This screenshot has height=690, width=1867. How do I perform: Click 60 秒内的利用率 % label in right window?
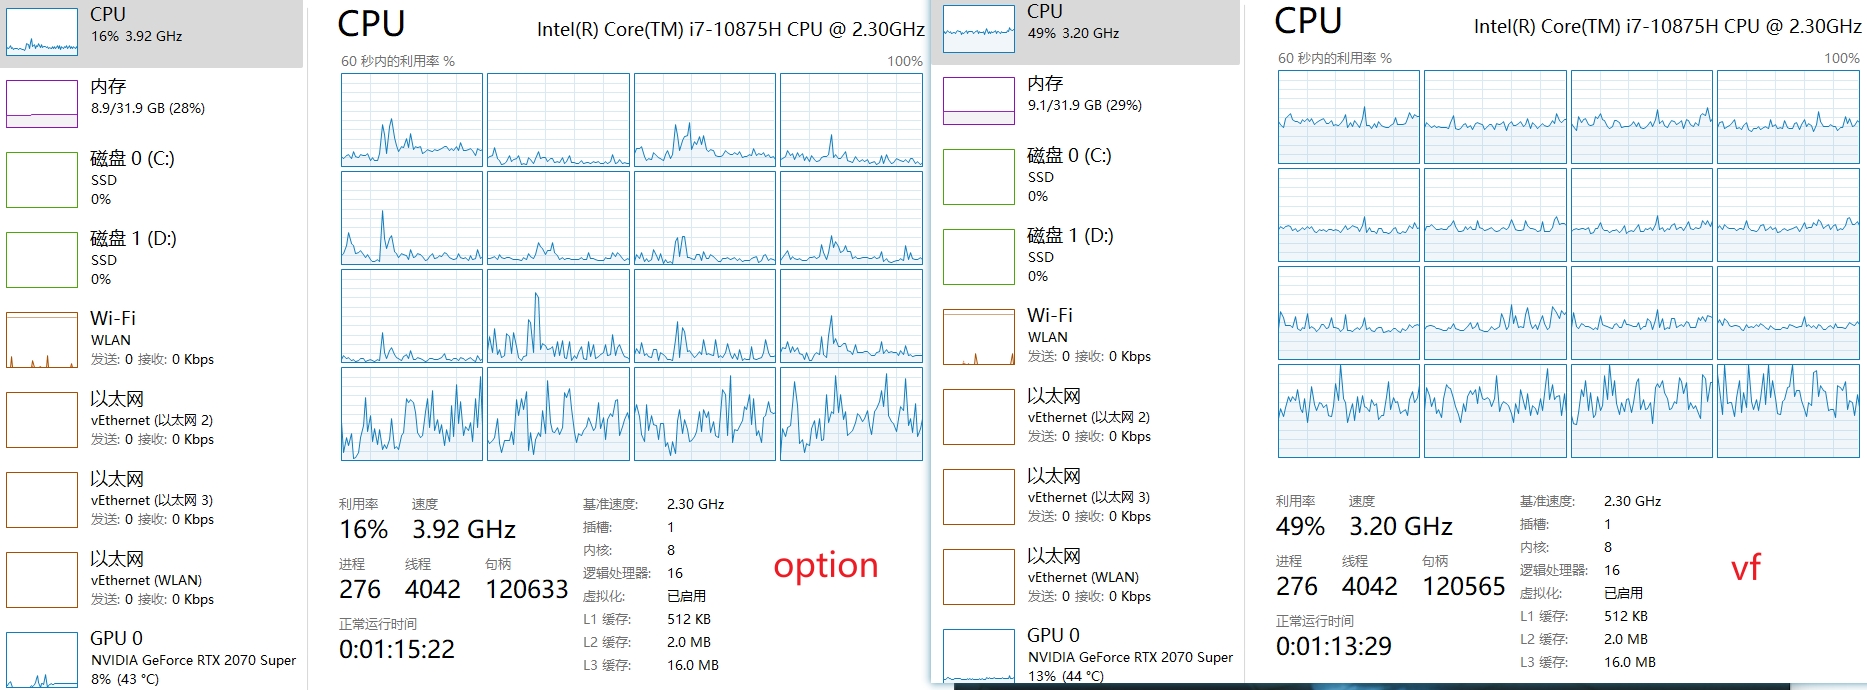[x=1335, y=58]
